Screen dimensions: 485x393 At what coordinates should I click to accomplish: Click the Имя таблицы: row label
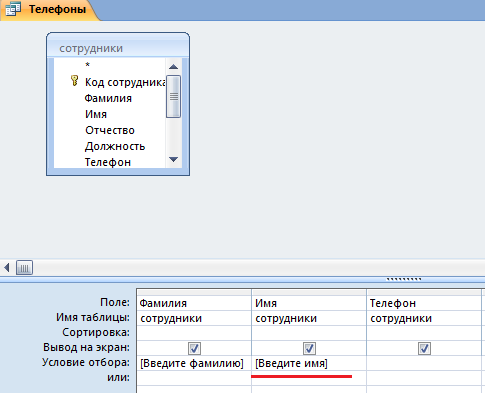point(93,317)
